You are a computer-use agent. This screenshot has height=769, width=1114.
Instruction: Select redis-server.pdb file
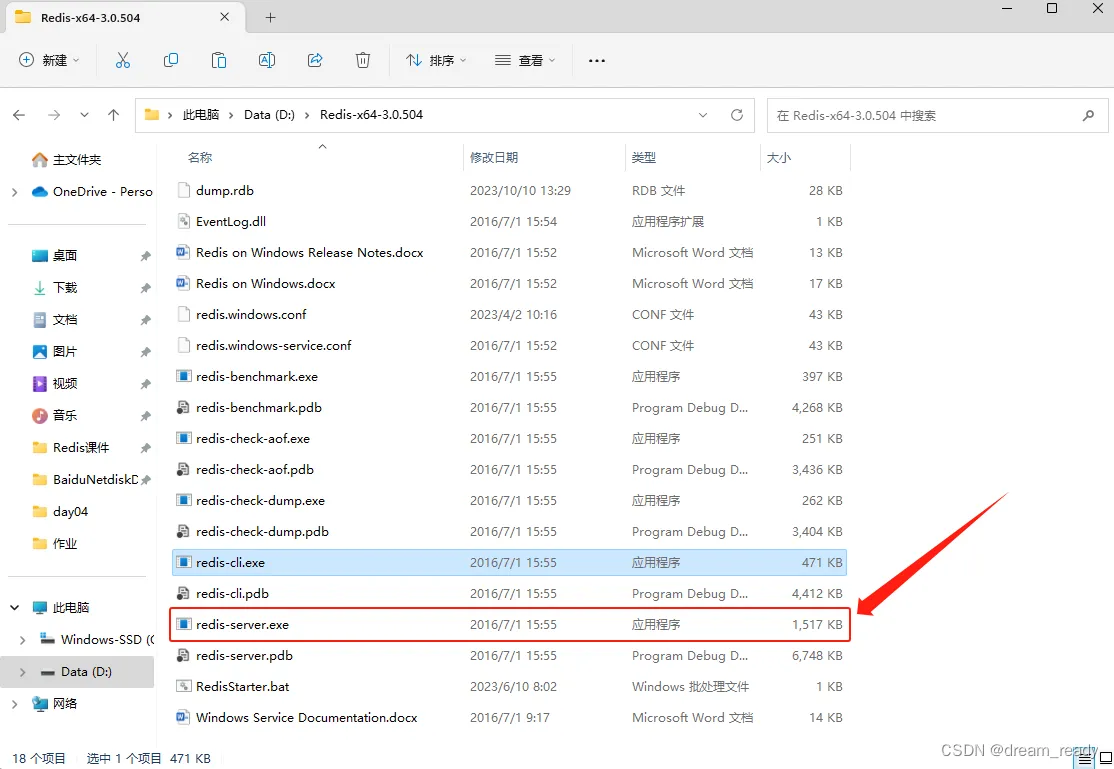coord(509,655)
